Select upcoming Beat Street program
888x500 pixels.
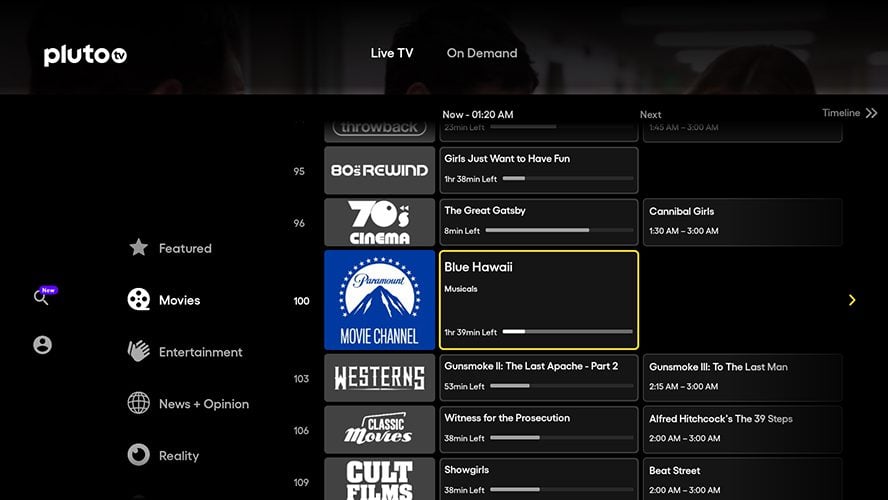tap(742, 479)
